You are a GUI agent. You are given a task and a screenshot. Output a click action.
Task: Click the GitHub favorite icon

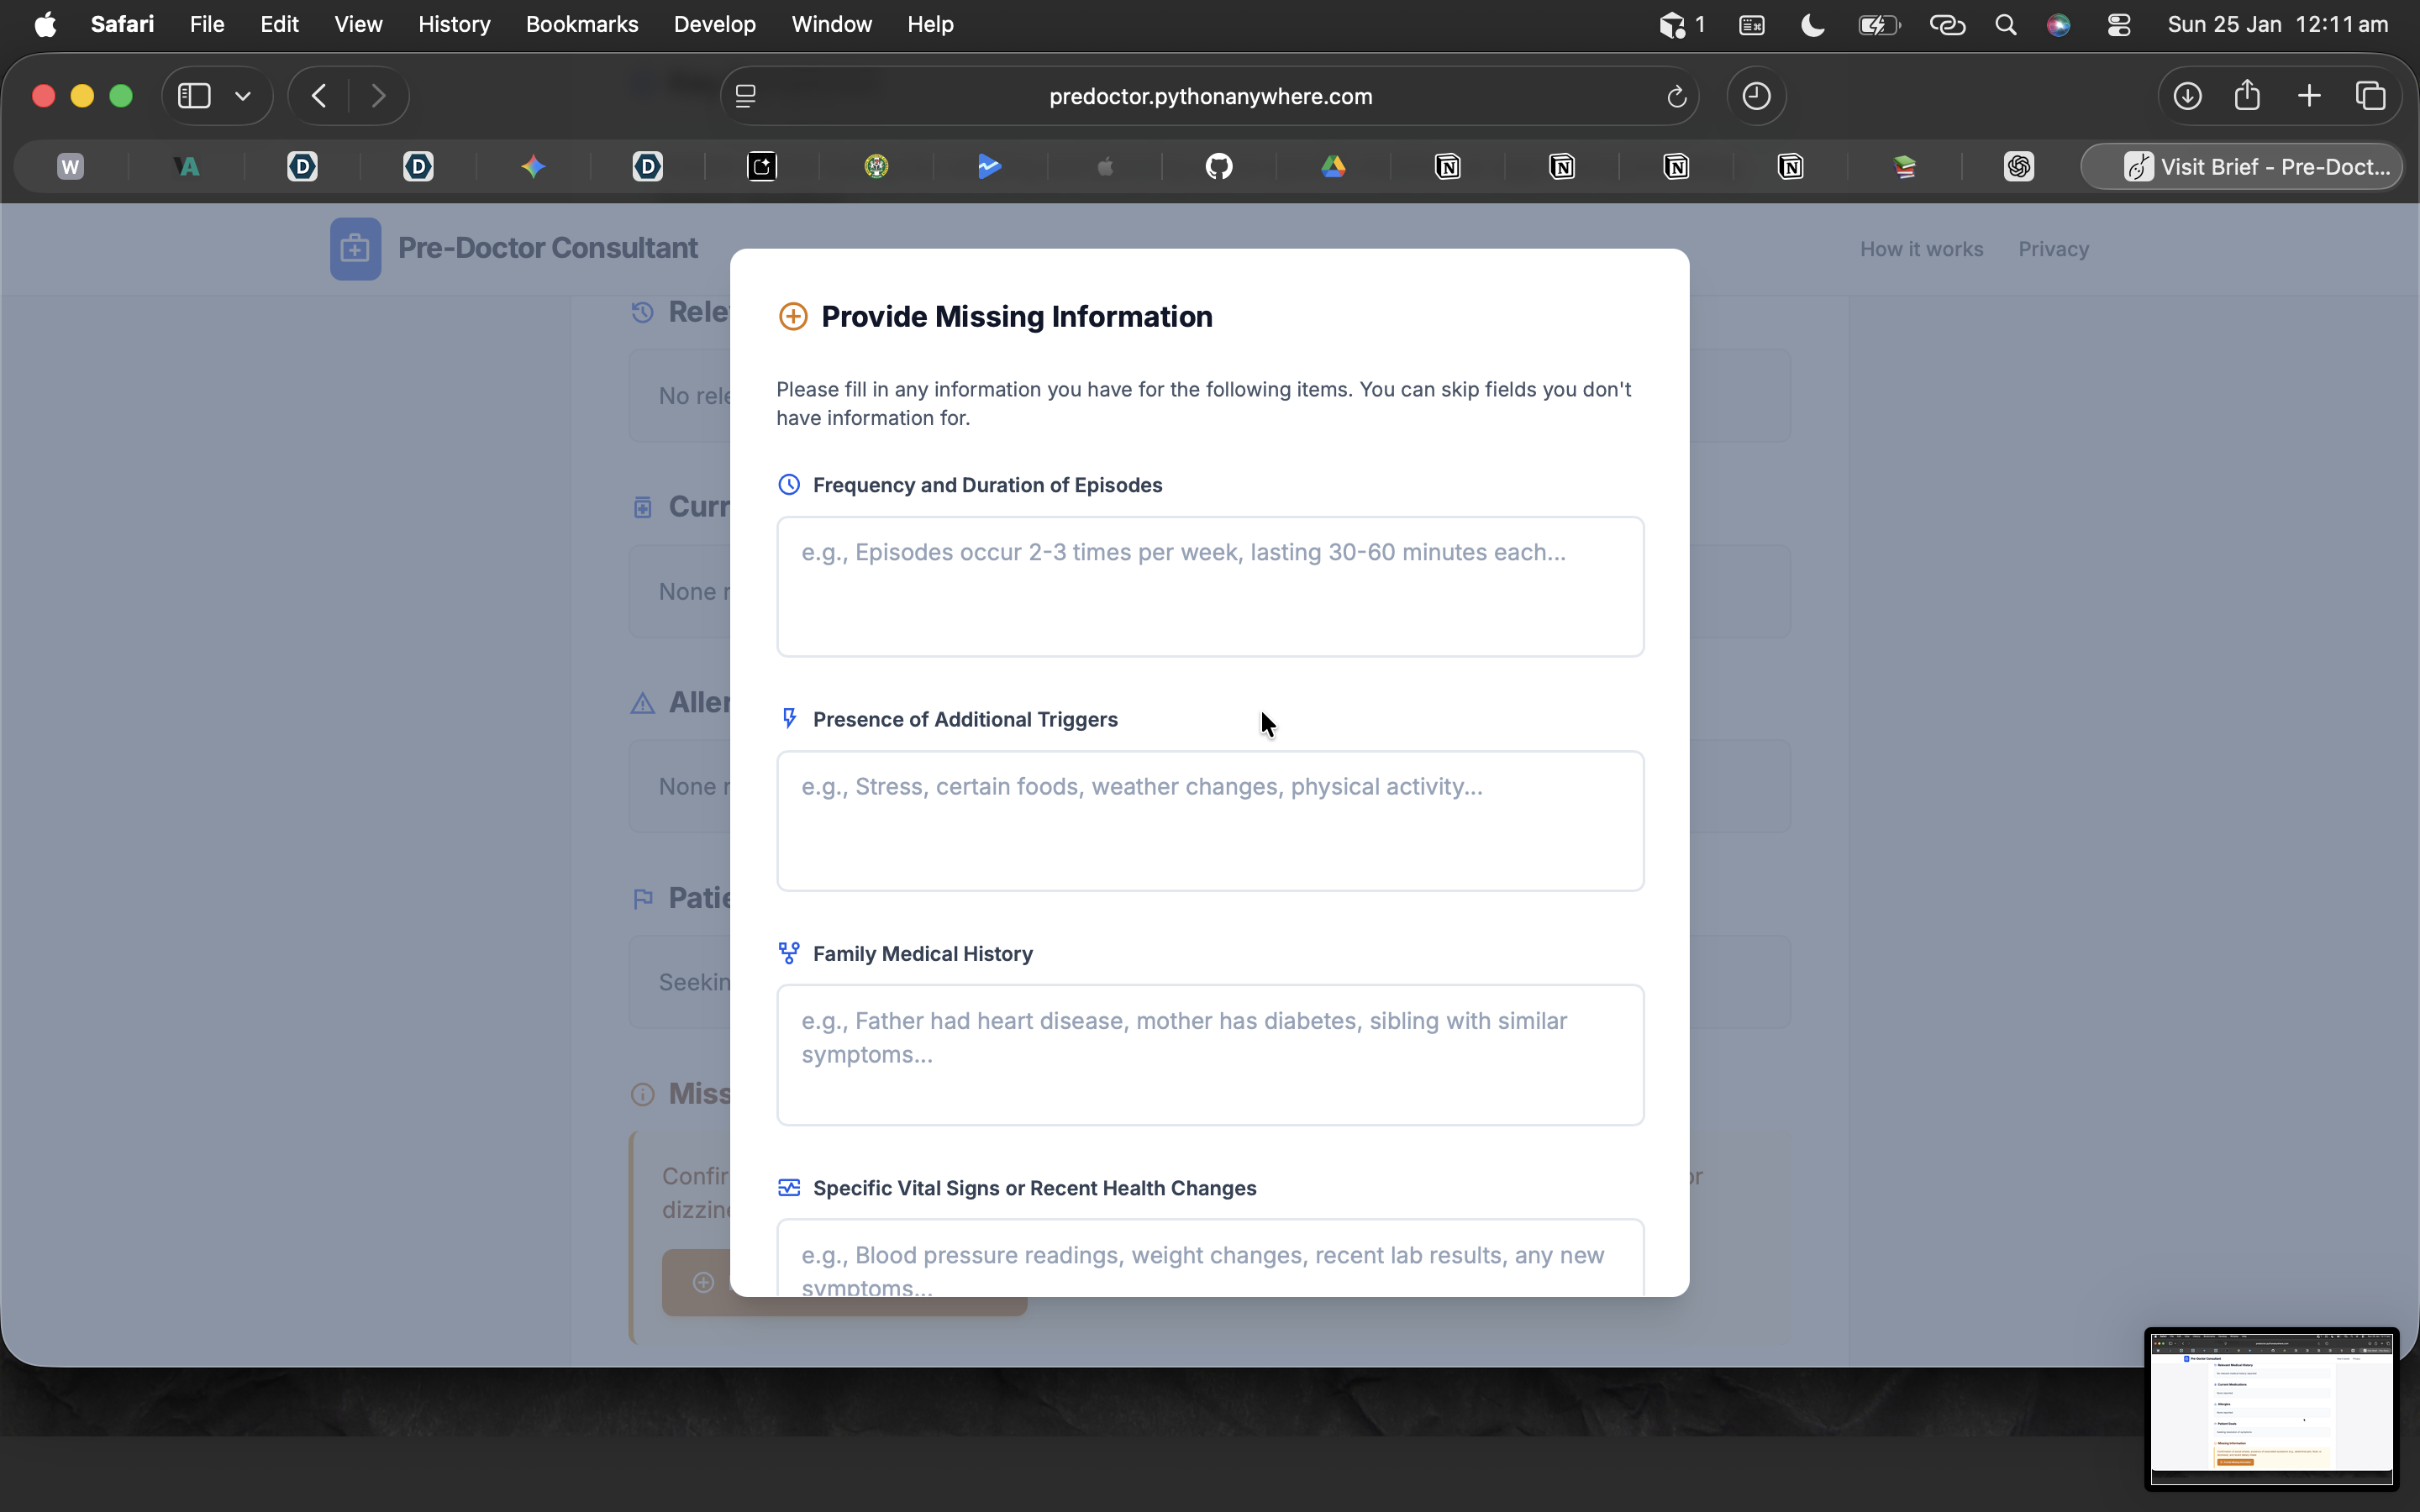pos(1218,166)
